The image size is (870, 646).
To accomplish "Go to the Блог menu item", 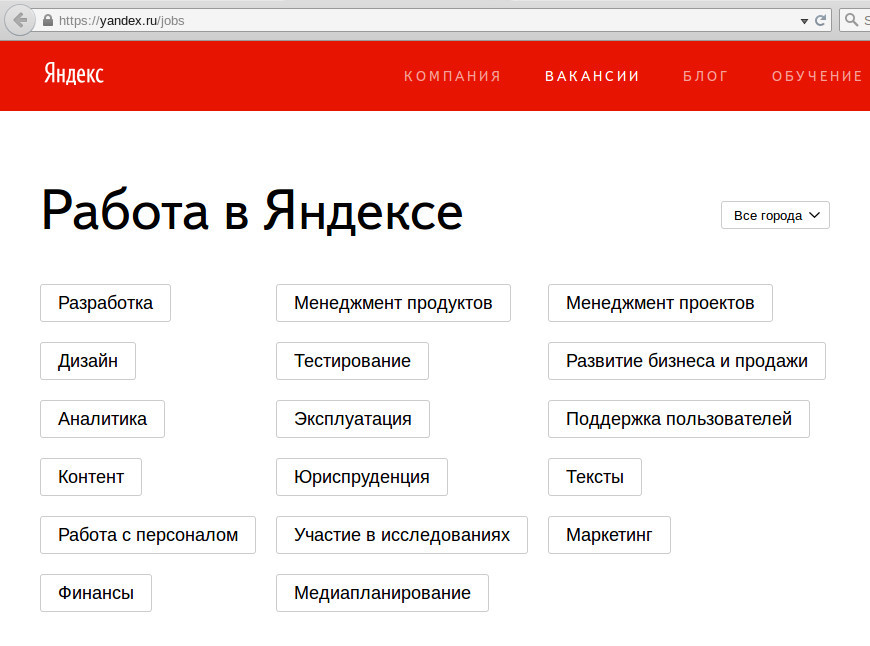I will coord(705,76).
